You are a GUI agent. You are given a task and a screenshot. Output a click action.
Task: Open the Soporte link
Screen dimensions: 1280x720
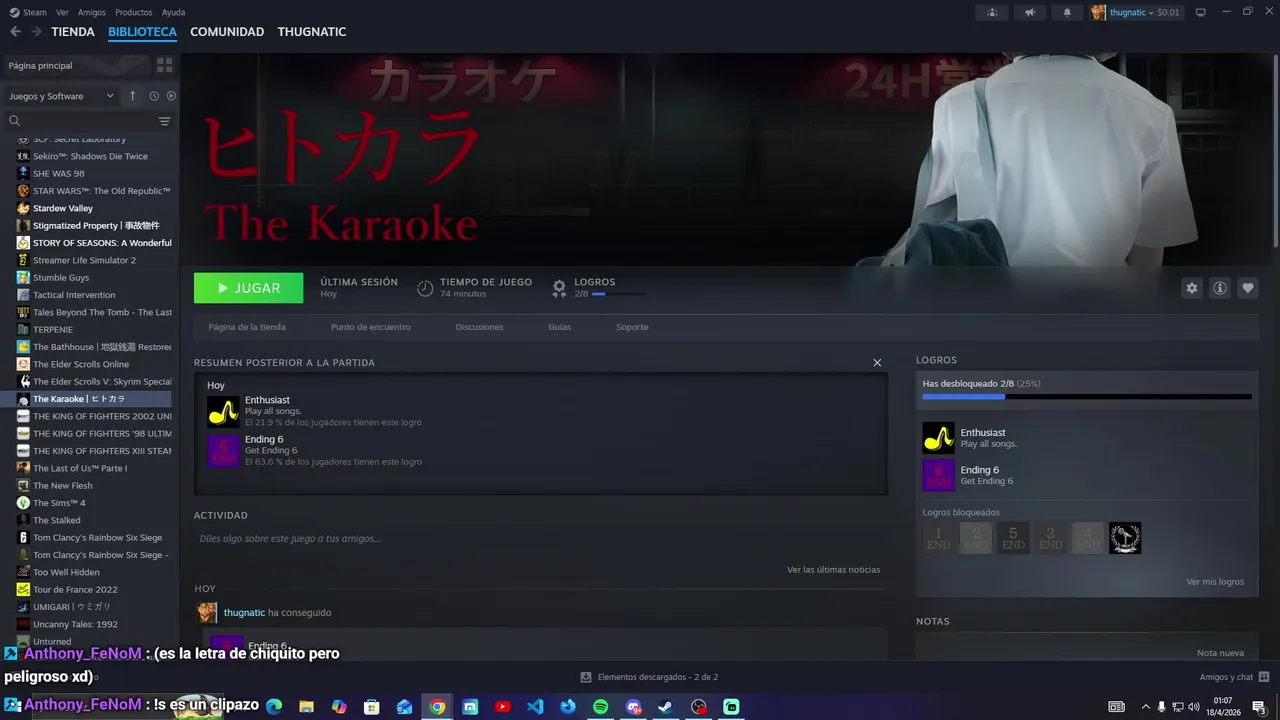(632, 327)
